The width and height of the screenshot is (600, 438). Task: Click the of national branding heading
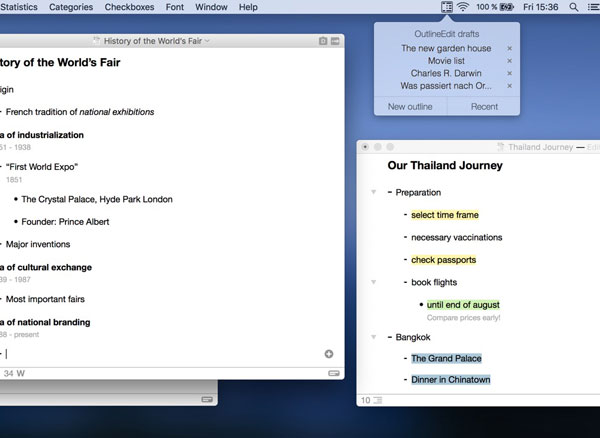(x=45, y=322)
